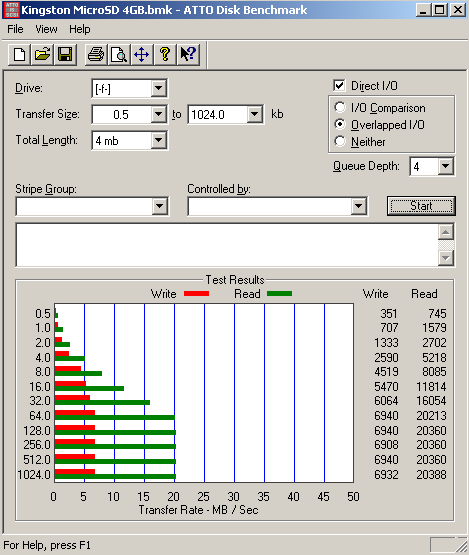469x555 pixels.
Task: Click inside the description text box
Action: [227, 245]
